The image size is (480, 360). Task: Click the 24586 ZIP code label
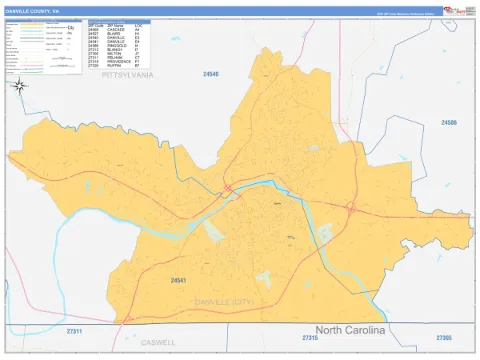pos(449,123)
